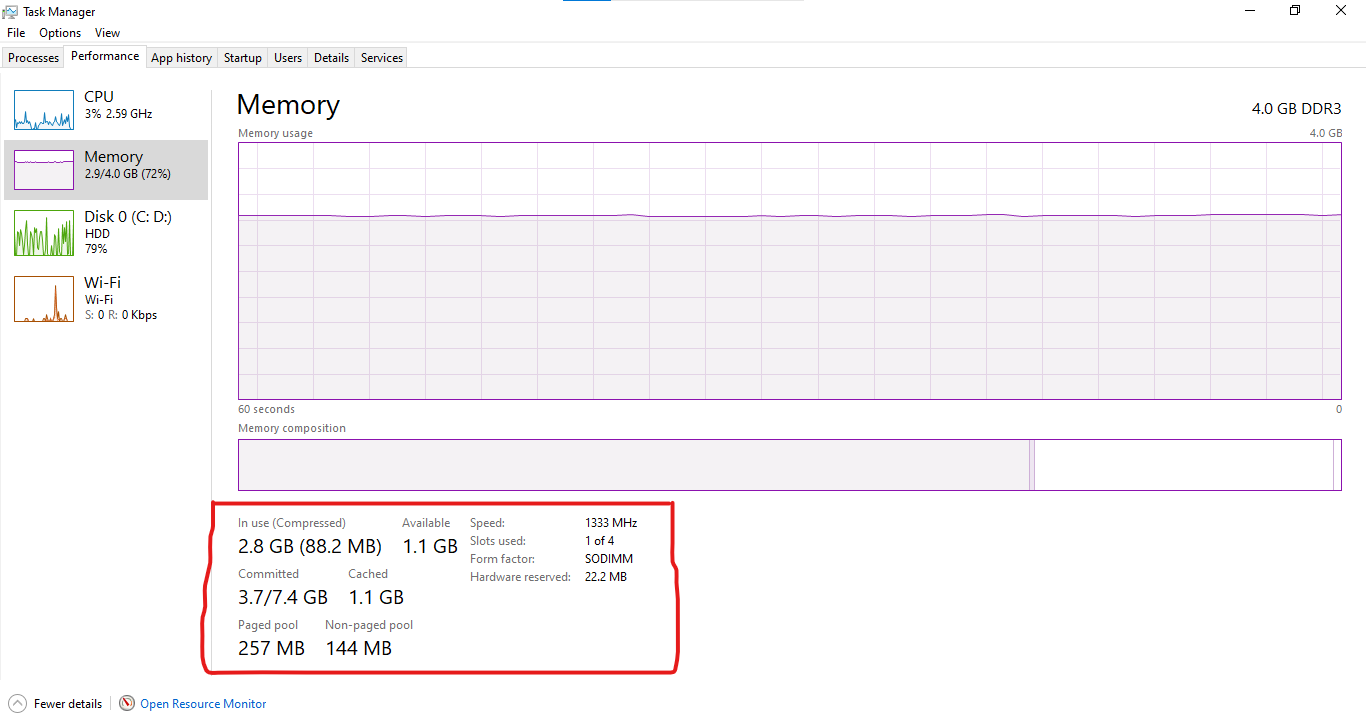Click the 4.0 GB DDR3 label
This screenshot has height=725, width=1366.
coord(1296,108)
